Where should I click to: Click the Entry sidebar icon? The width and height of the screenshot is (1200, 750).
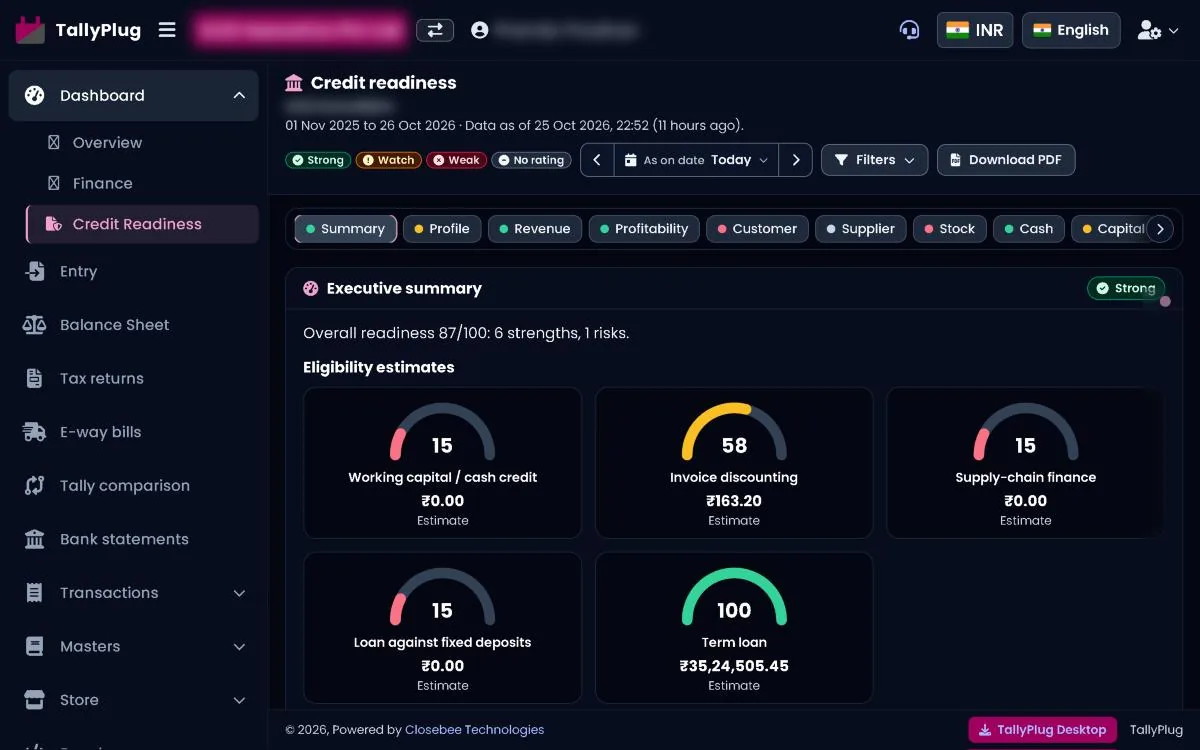34,271
